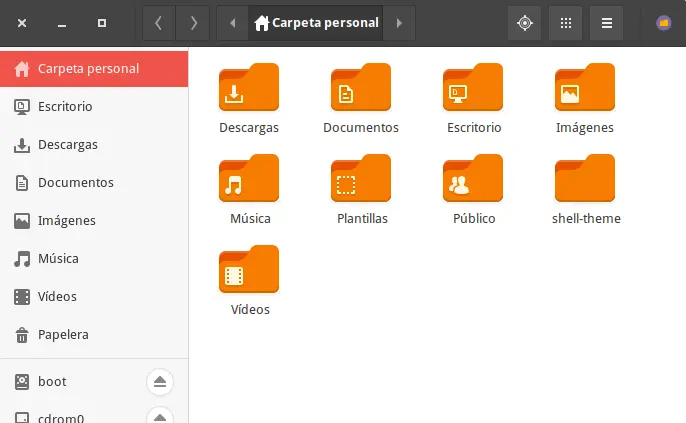Select Escritorio in the sidebar
The image size is (686, 423).
(x=94, y=107)
